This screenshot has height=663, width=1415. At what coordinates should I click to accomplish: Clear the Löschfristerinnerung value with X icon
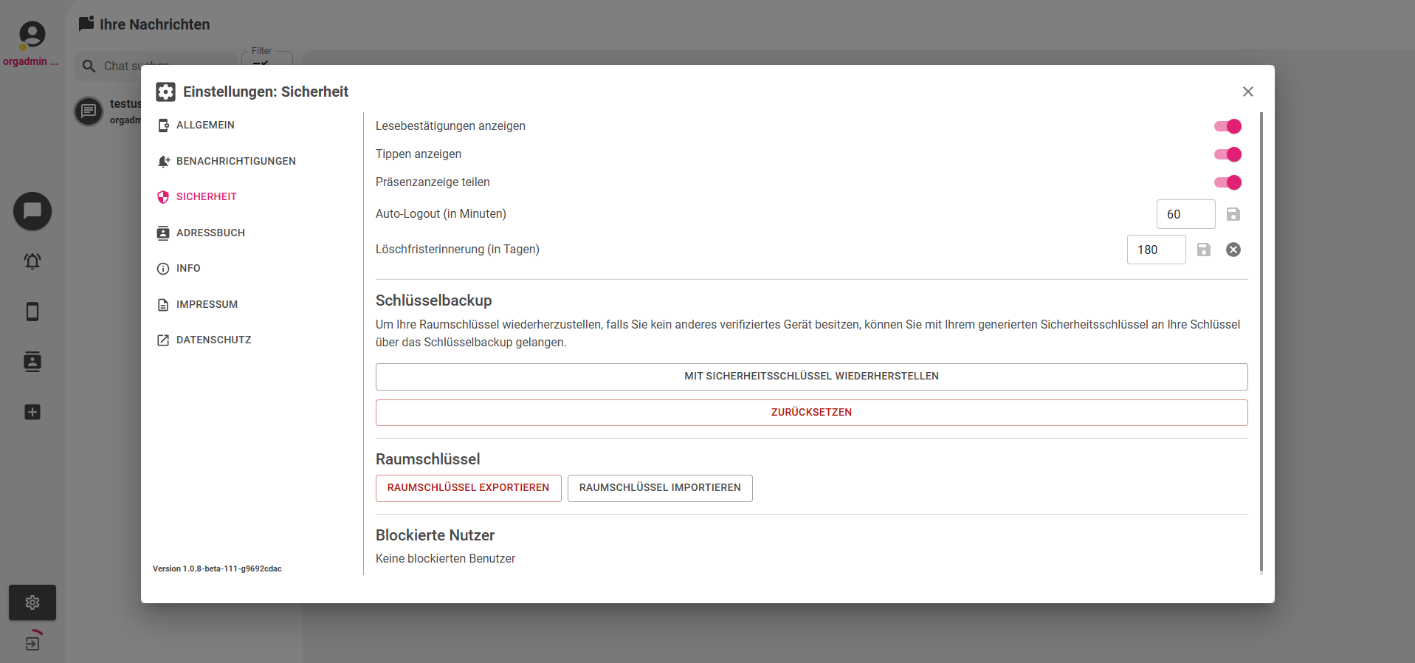click(1233, 249)
